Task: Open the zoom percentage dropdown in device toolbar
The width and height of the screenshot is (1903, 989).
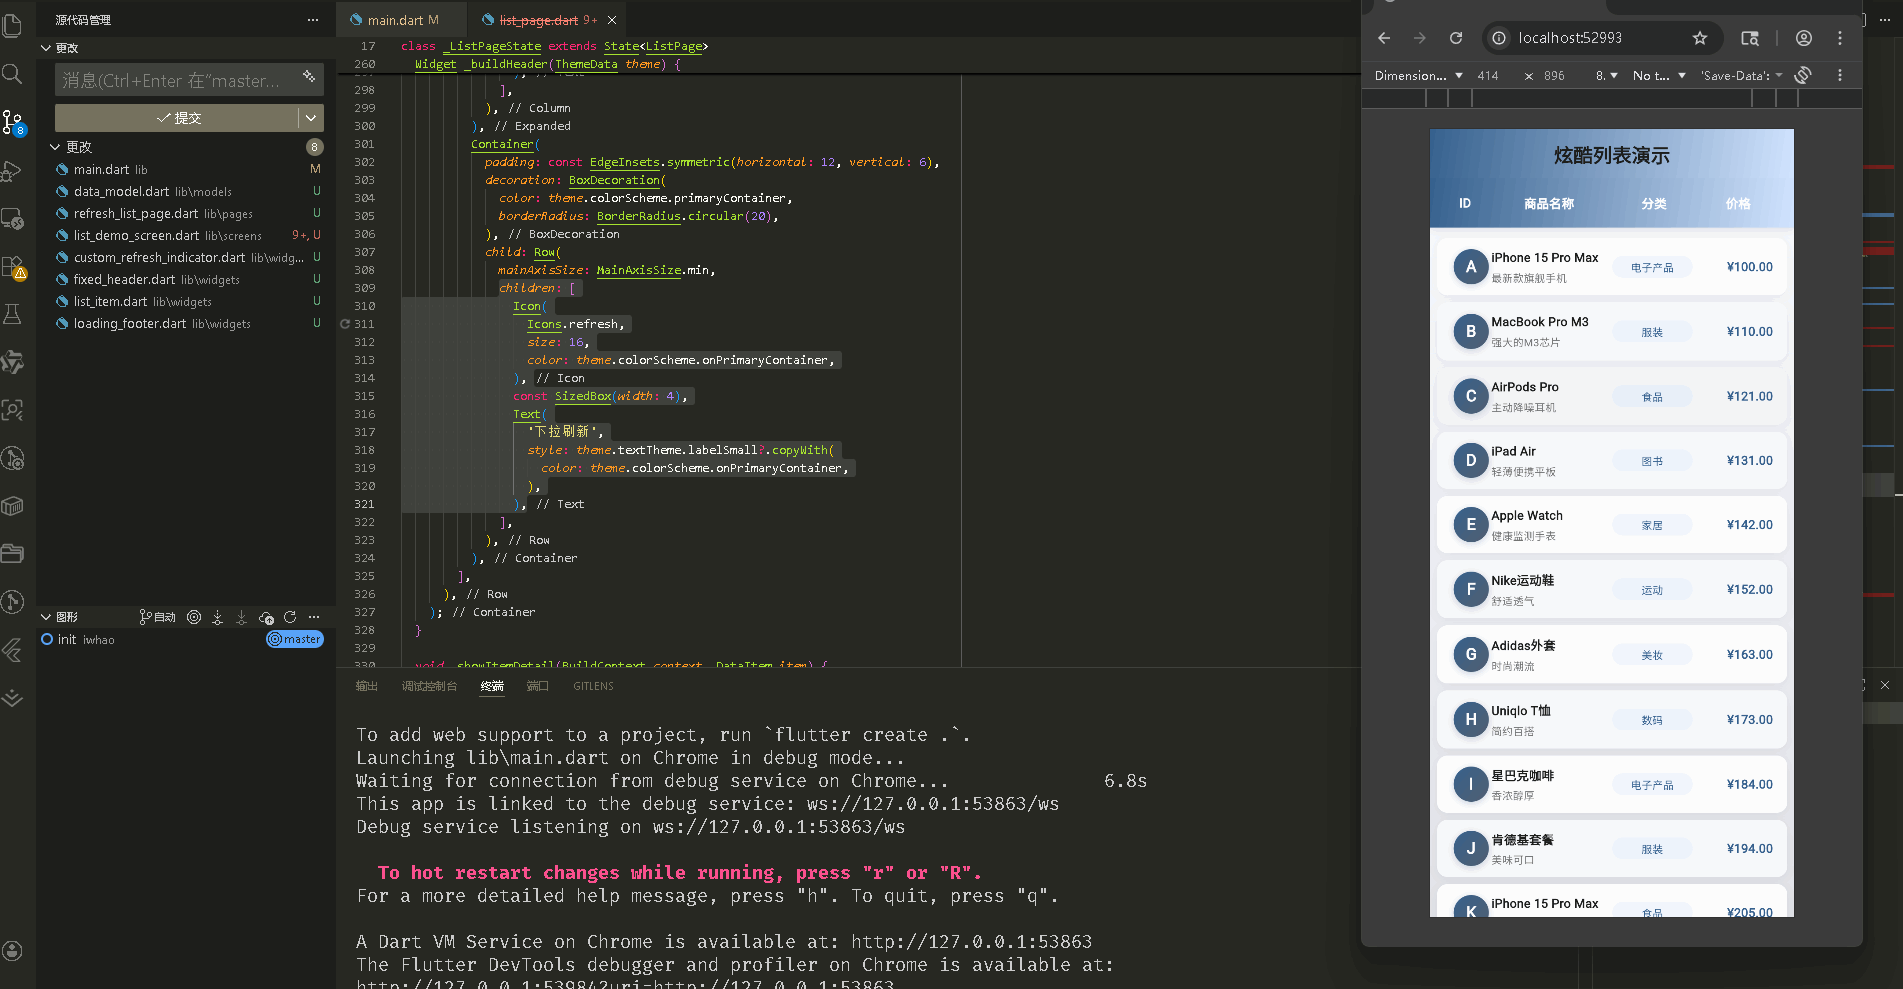Action: click(1606, 75)
